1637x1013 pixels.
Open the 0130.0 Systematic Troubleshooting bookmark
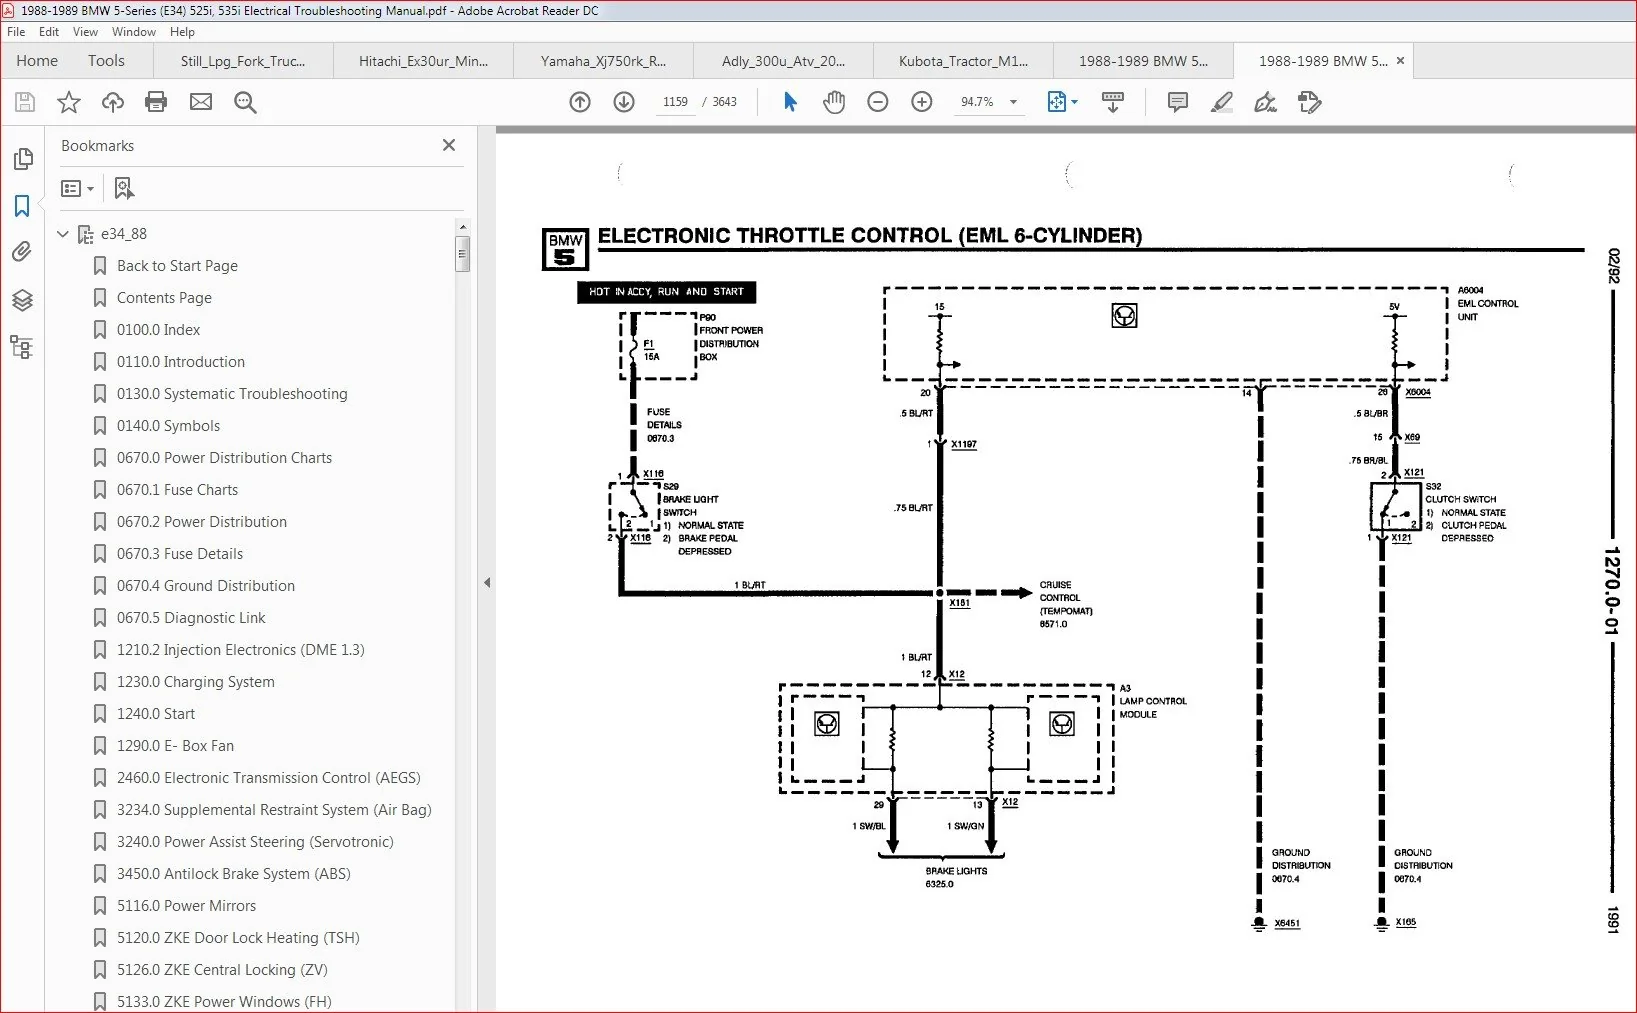coord(232,394)
